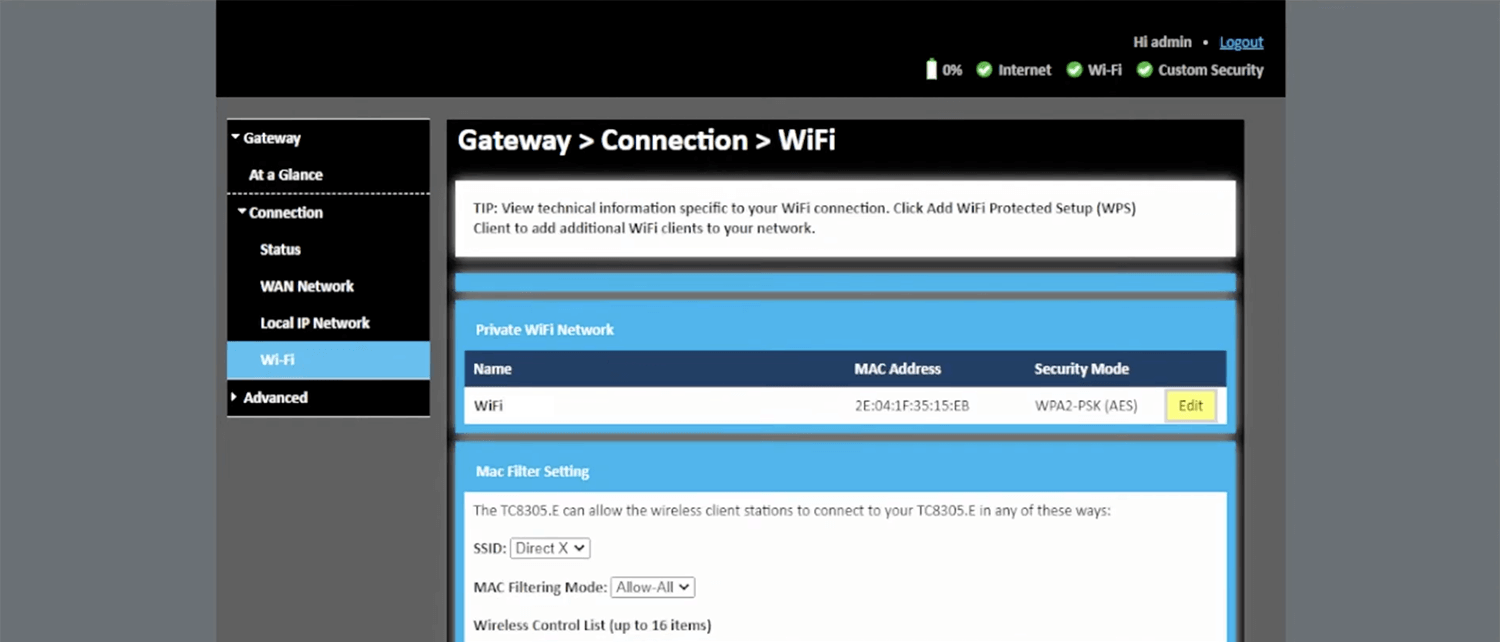Click the WiFi network name in table
This screenshot has height=642, width=1500.
tap(488, 406)
